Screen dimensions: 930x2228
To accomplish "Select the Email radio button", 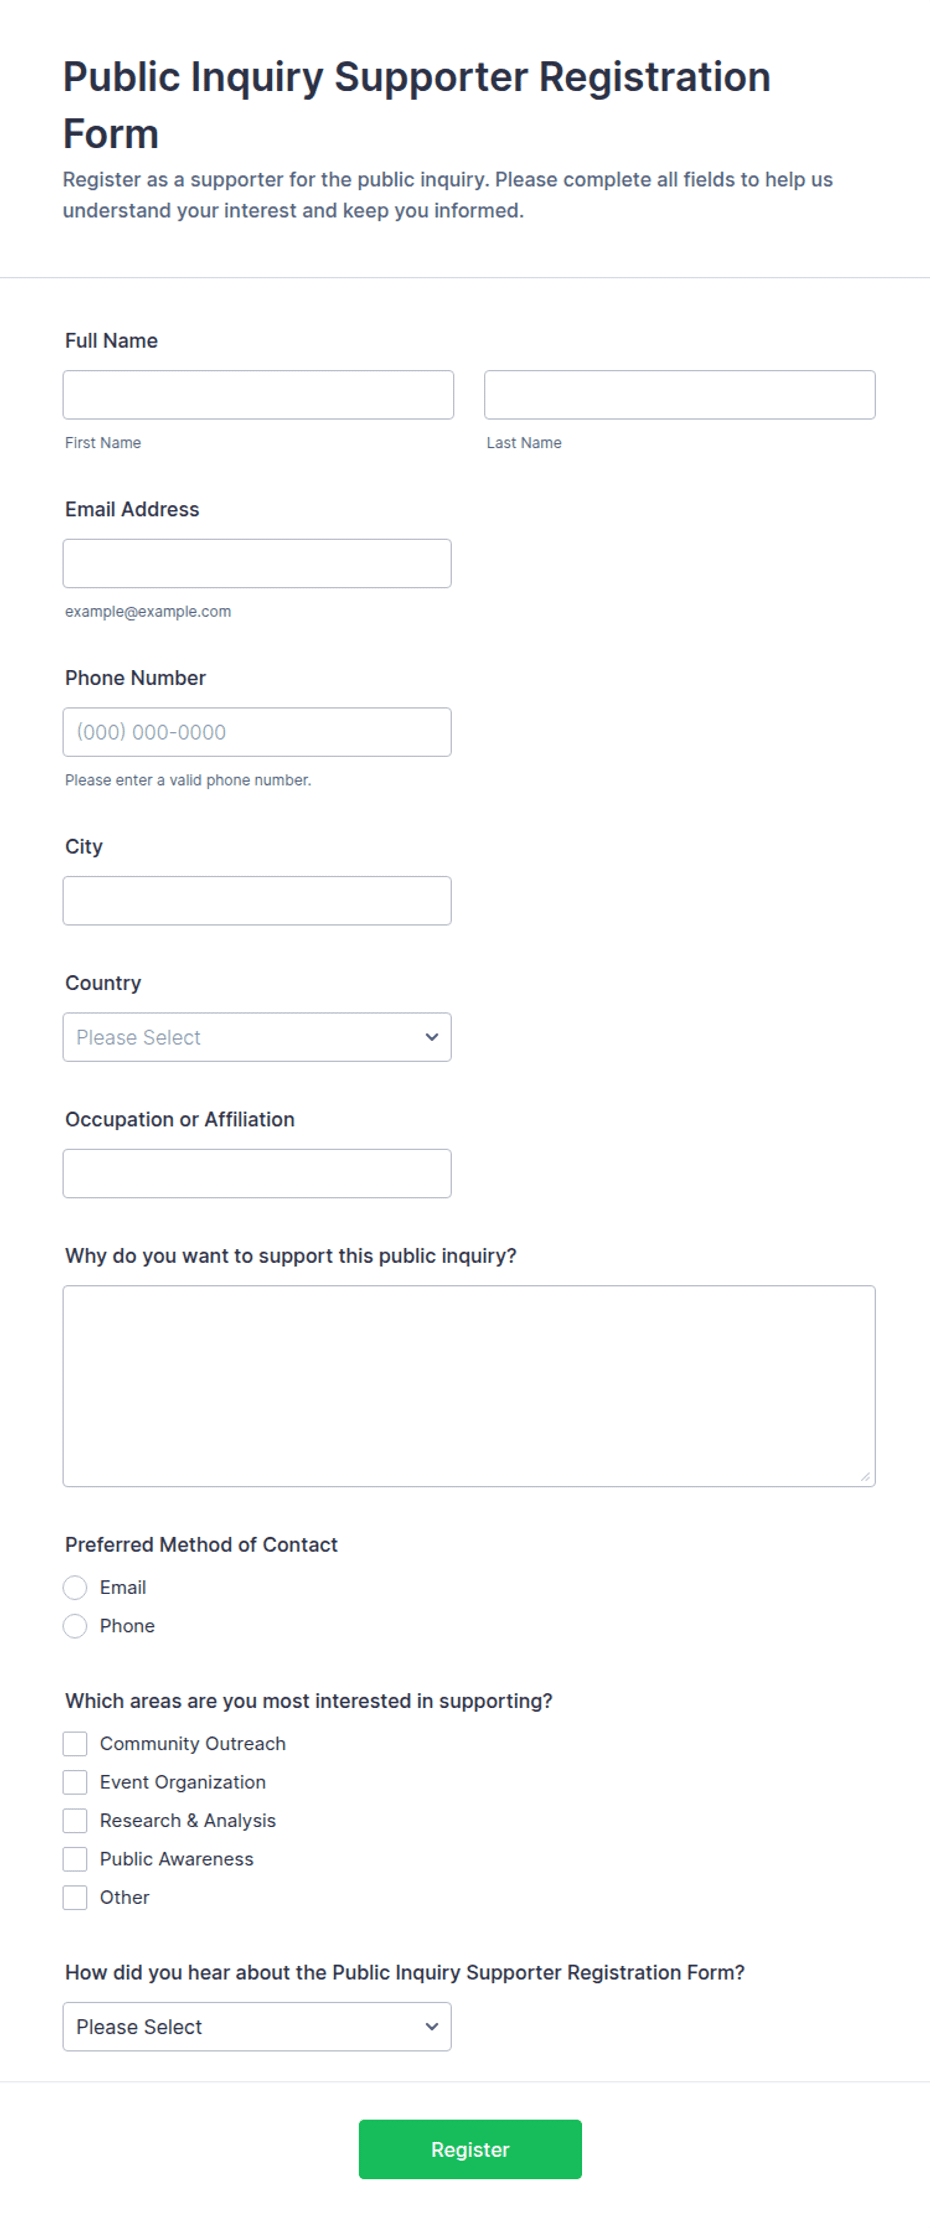I will click(75, 1588).
